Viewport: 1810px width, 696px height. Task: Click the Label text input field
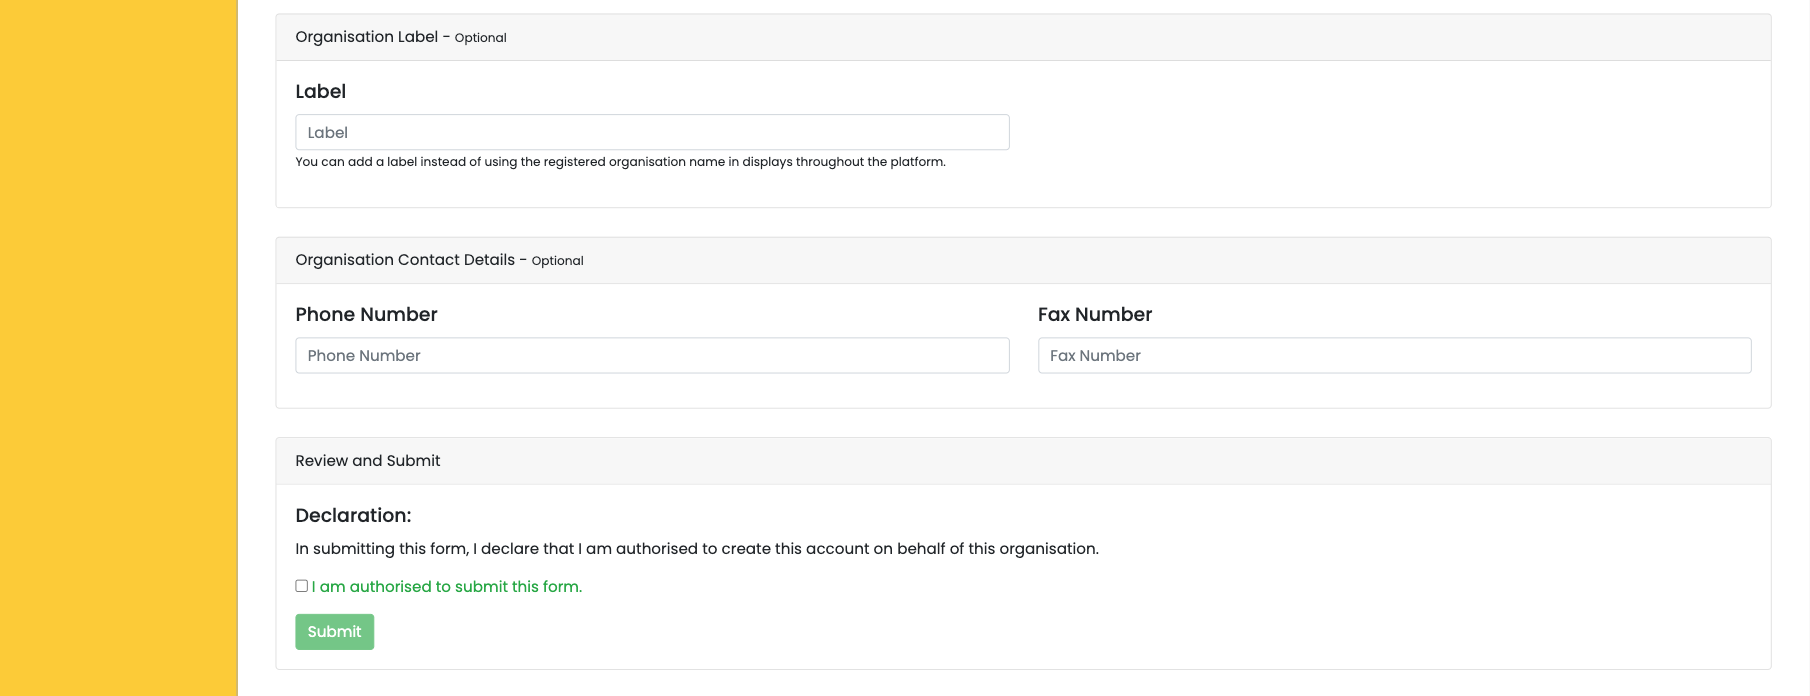(x=652, y=132)
